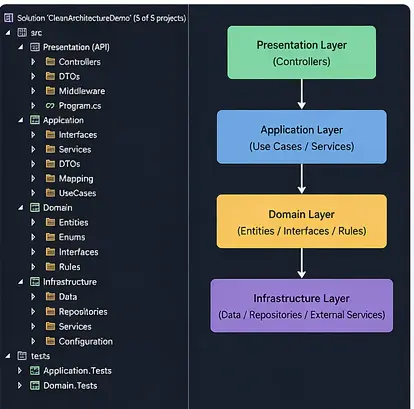Select the 'Domain.Tests' project label
This screenshot has height=409, width=414.
click(x=70, y=386)
